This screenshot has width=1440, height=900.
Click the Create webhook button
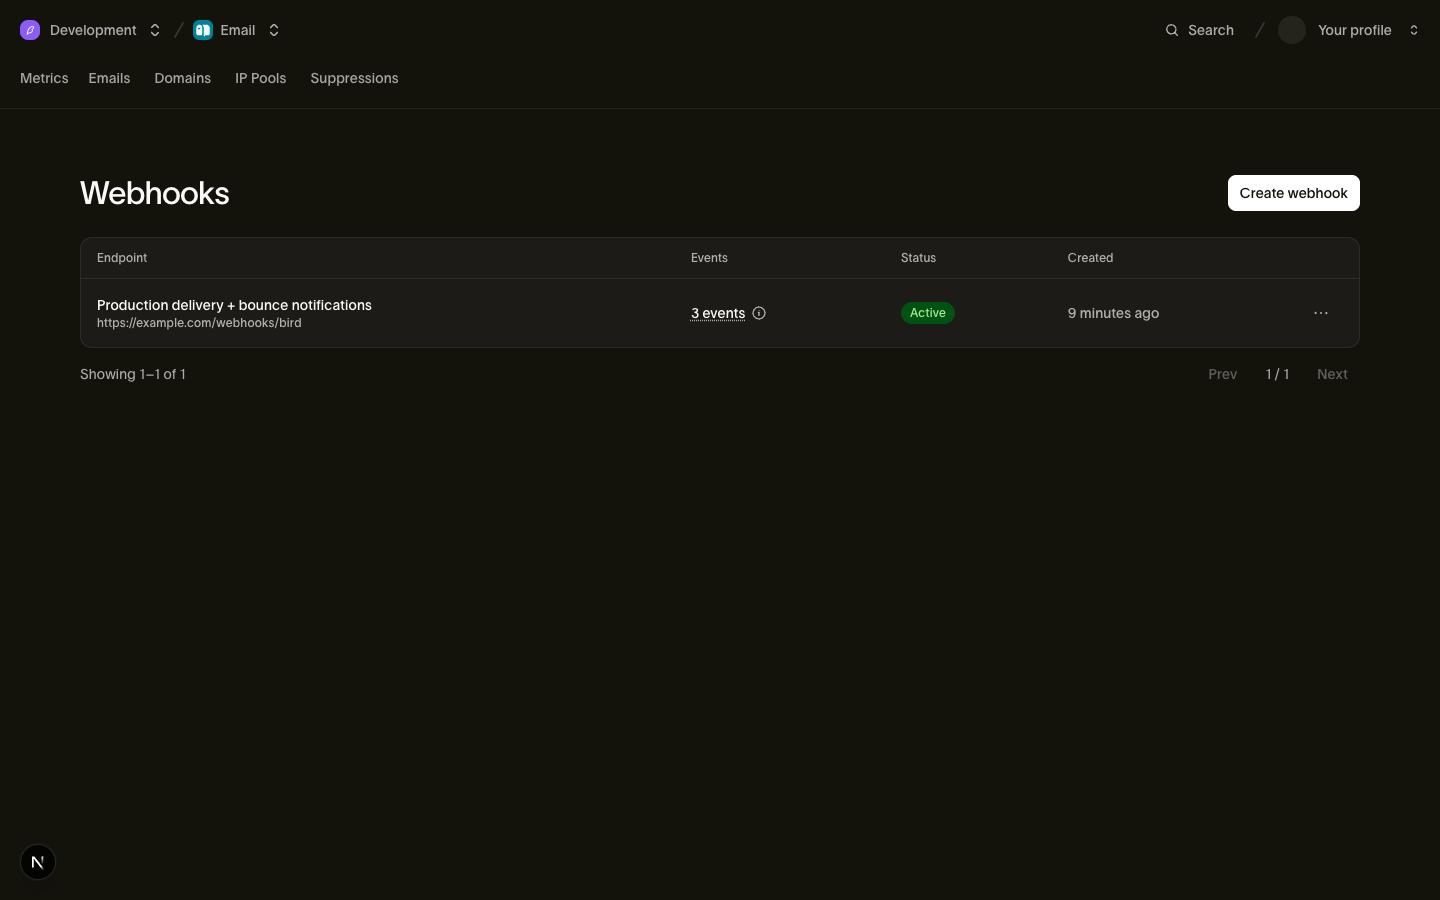[x=1293, y=193]
